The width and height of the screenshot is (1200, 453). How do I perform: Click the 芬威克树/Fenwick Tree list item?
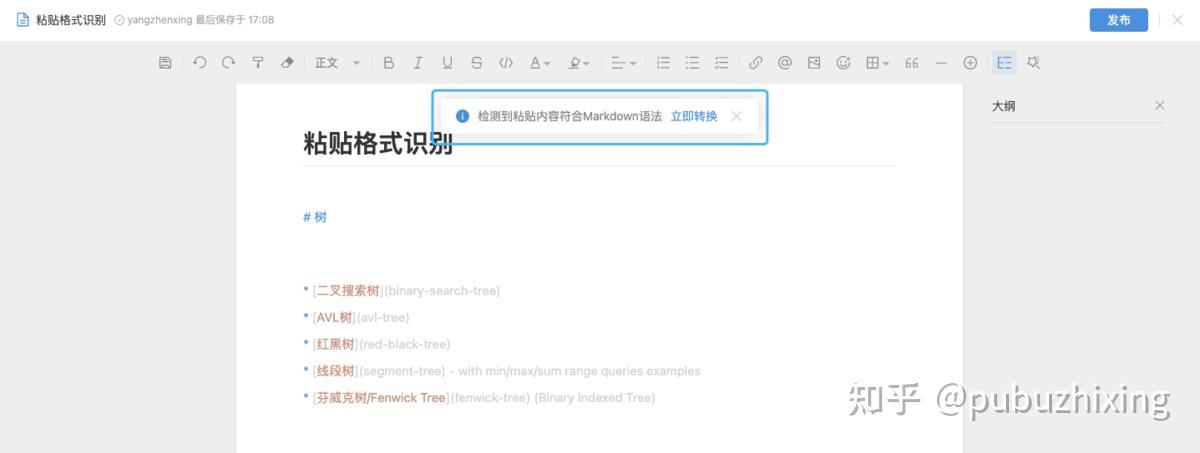479,397
